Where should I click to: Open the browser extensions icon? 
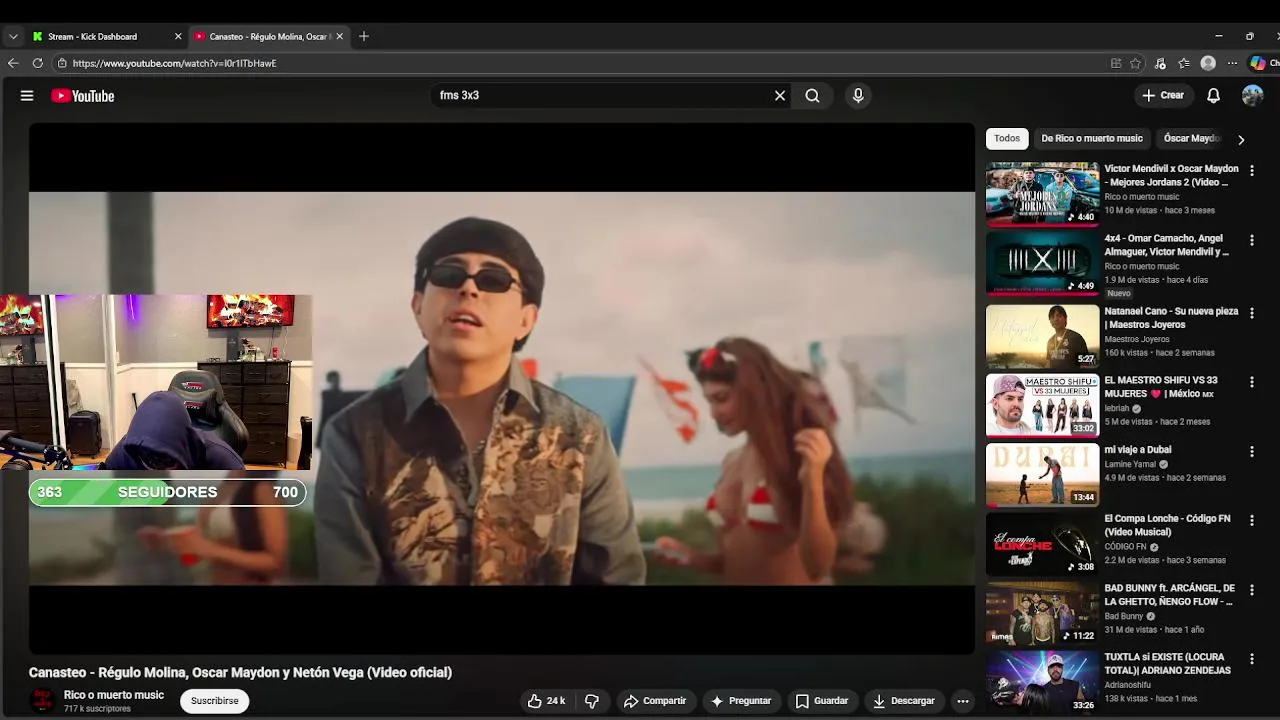[1160, 63]
